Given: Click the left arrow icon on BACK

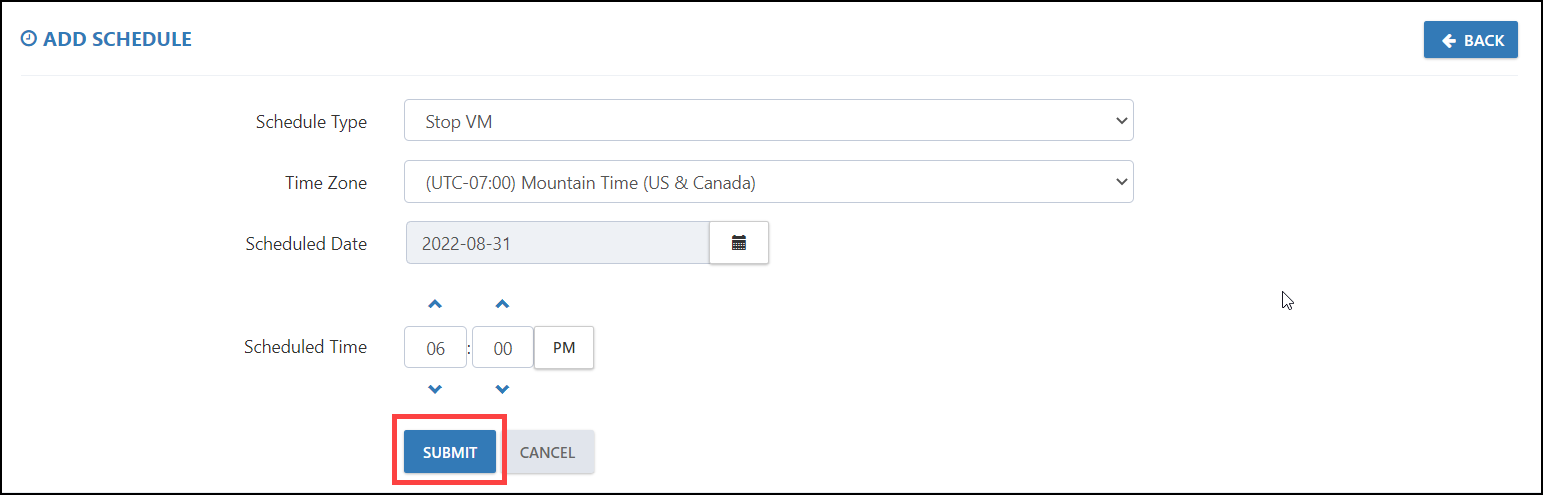Looking at the screenshot, I should coord(1449,40).
